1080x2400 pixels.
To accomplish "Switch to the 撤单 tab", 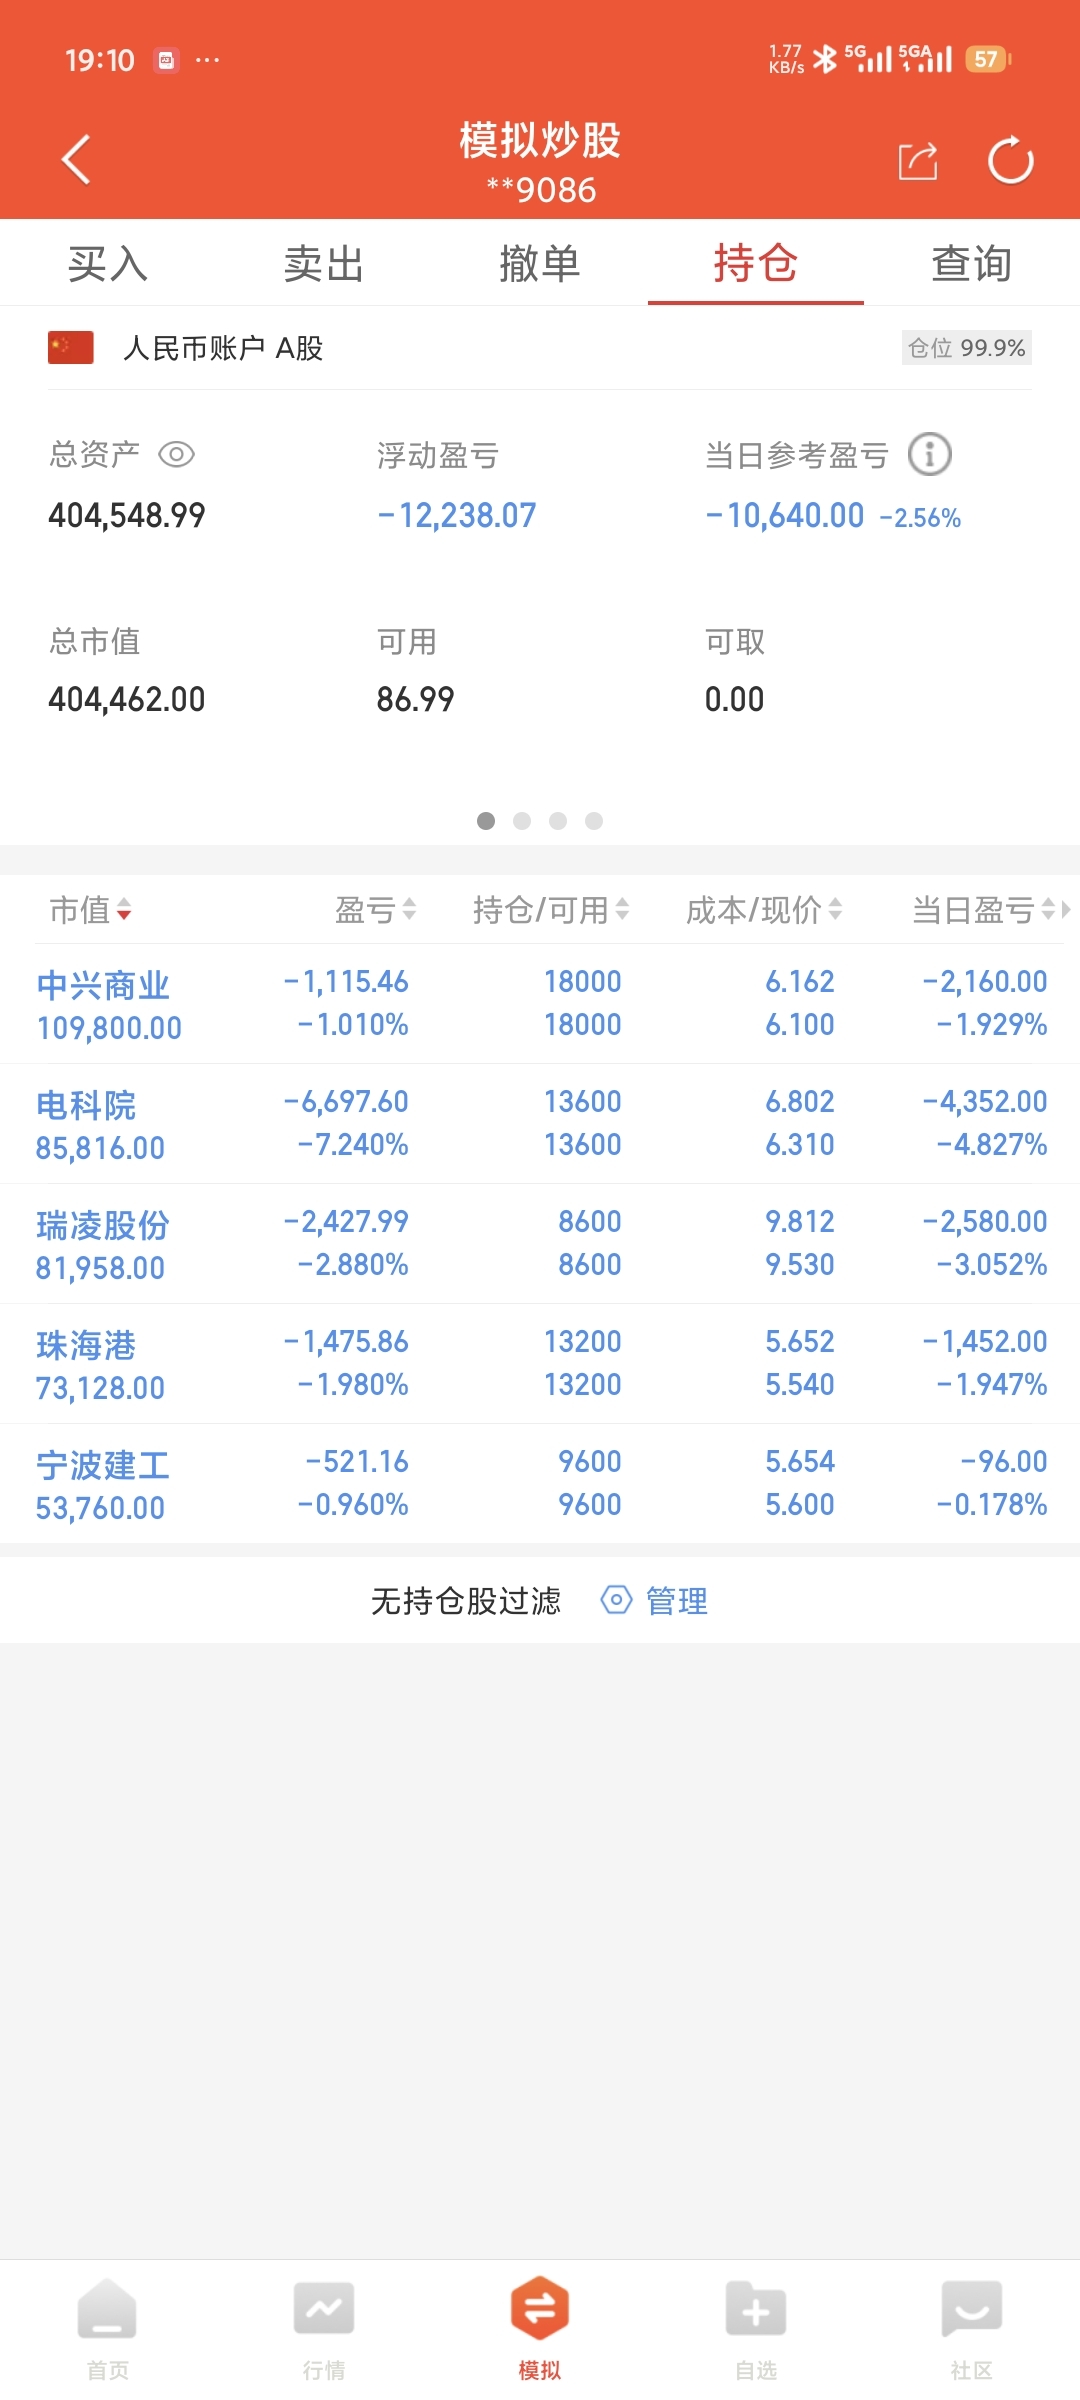I will (540, 264).
